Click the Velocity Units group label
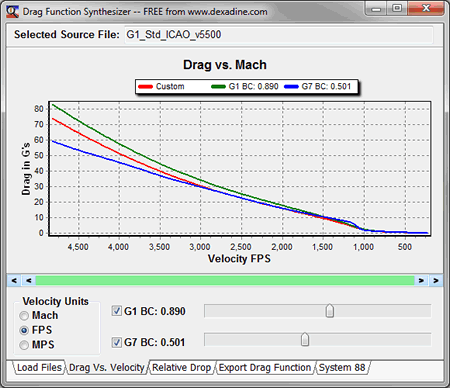Screen dimensions: 450x388 [56, 301]
